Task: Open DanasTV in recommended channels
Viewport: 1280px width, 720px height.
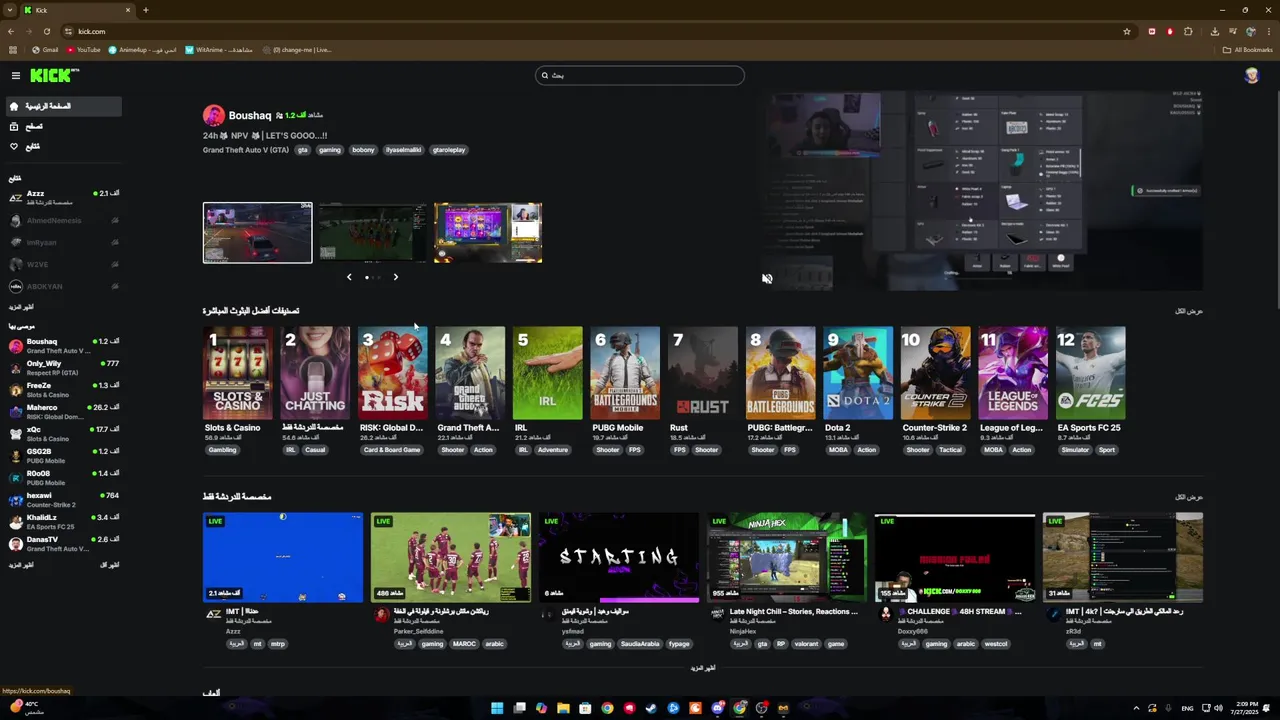Action: coord(64,544)
